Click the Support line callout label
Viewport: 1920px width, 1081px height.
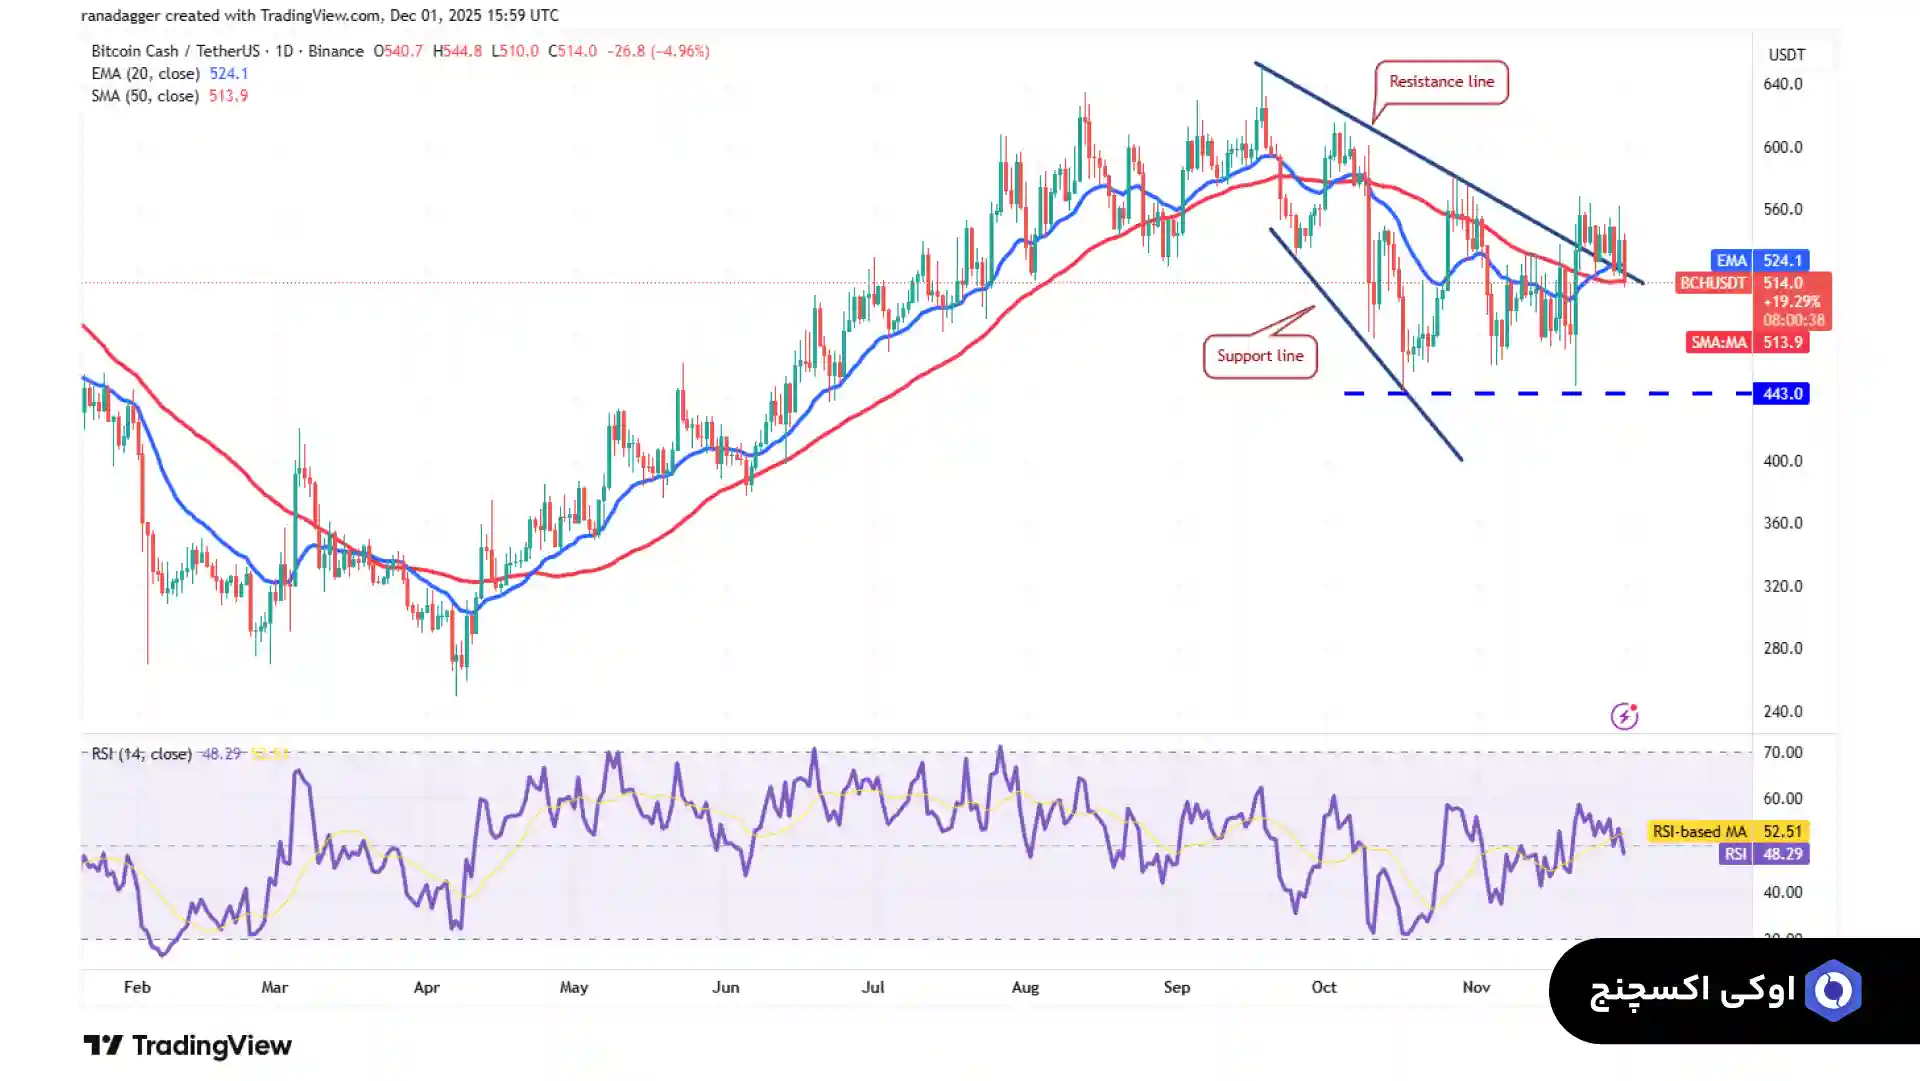(x=1259, y=356)
